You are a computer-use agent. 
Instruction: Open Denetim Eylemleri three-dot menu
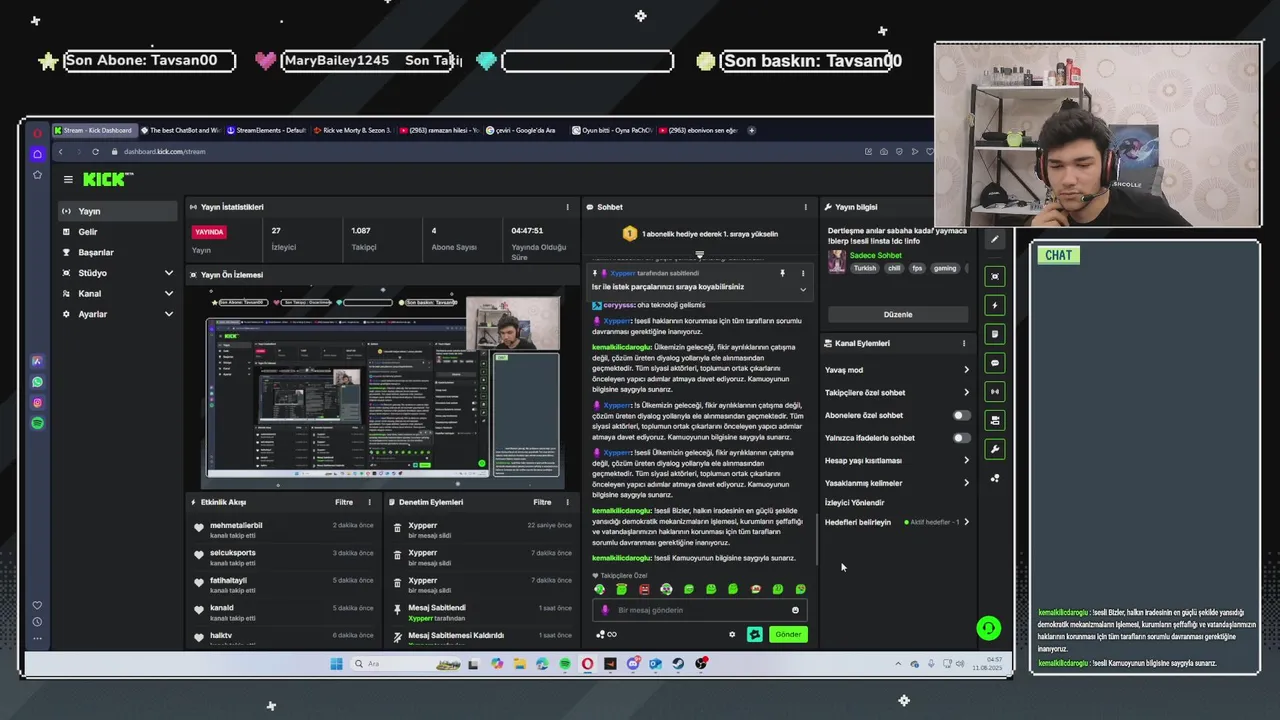pyautogui.click(x=567, y=502)
